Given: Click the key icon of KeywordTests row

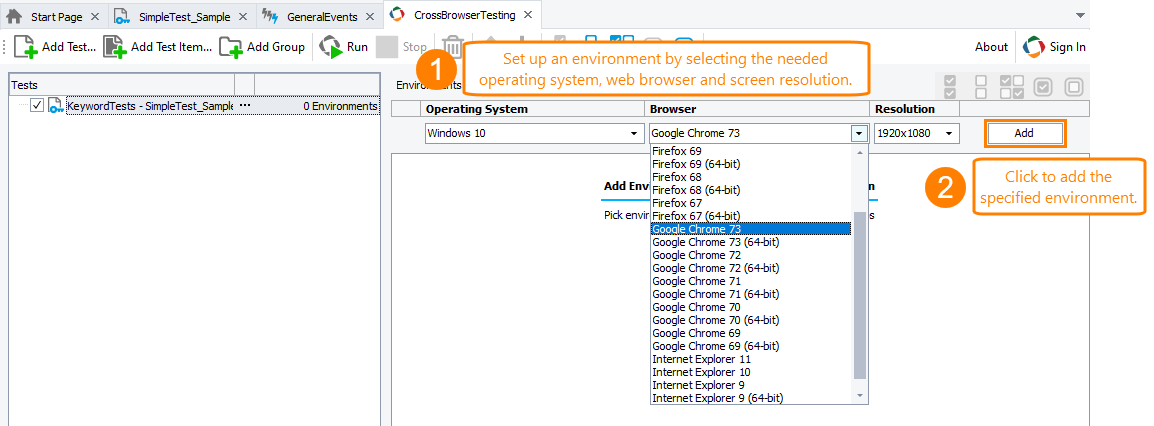Looking at the screenshot, I should pos(56,106).
